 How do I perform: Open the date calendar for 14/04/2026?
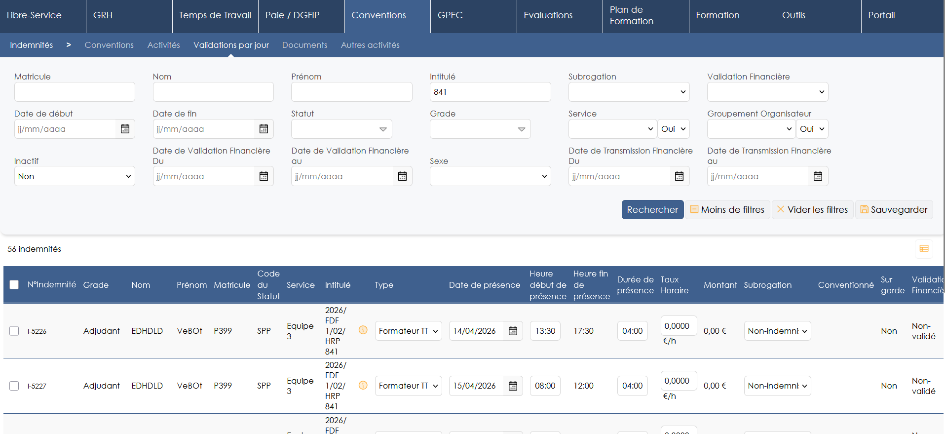point(513,331)
